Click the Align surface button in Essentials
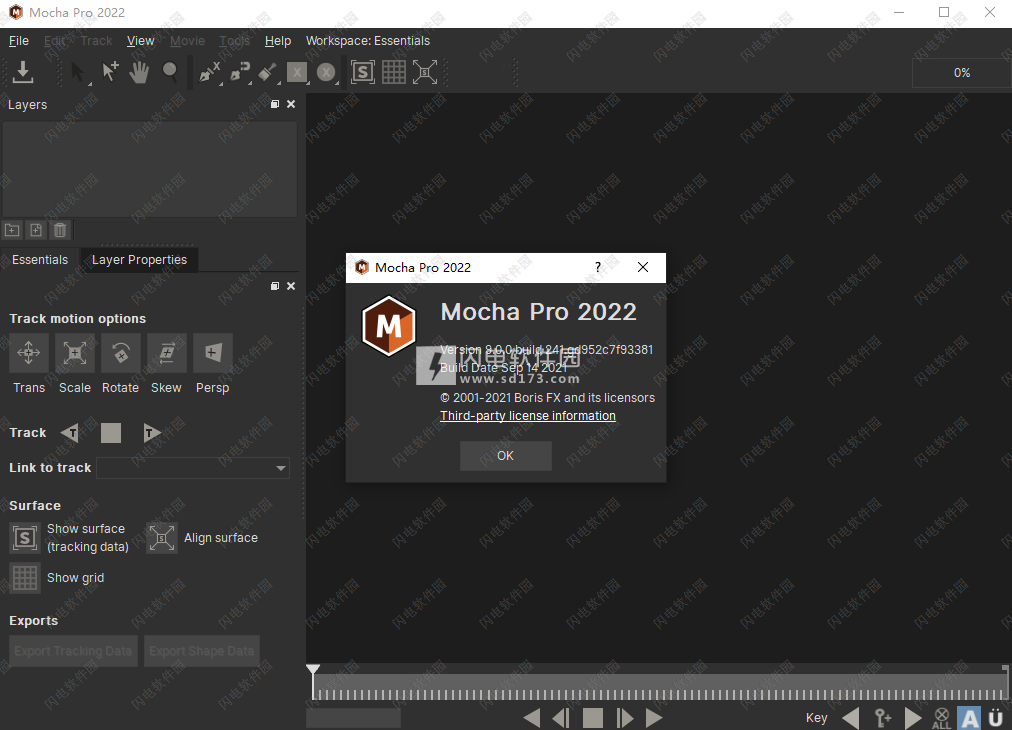The height and width of the screenshot is (730, 1012). 162,538
